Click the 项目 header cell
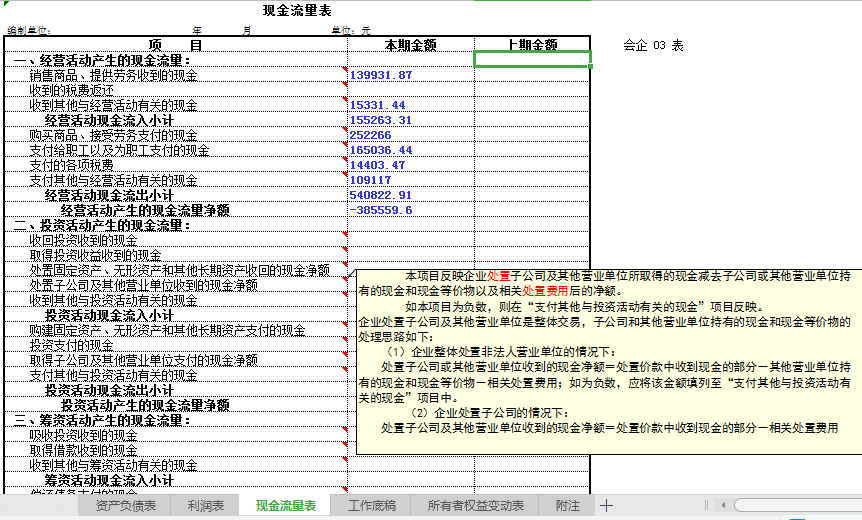The width and height of the screenshot is (862, 520). 176,45
